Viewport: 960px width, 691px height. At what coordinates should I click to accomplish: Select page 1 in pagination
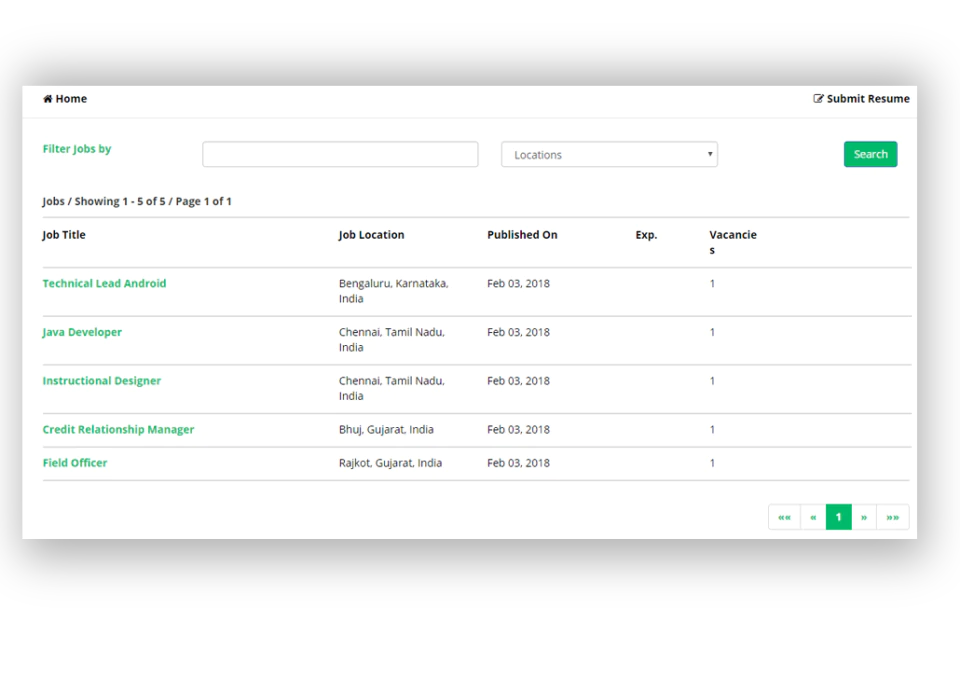pos(839,517)
